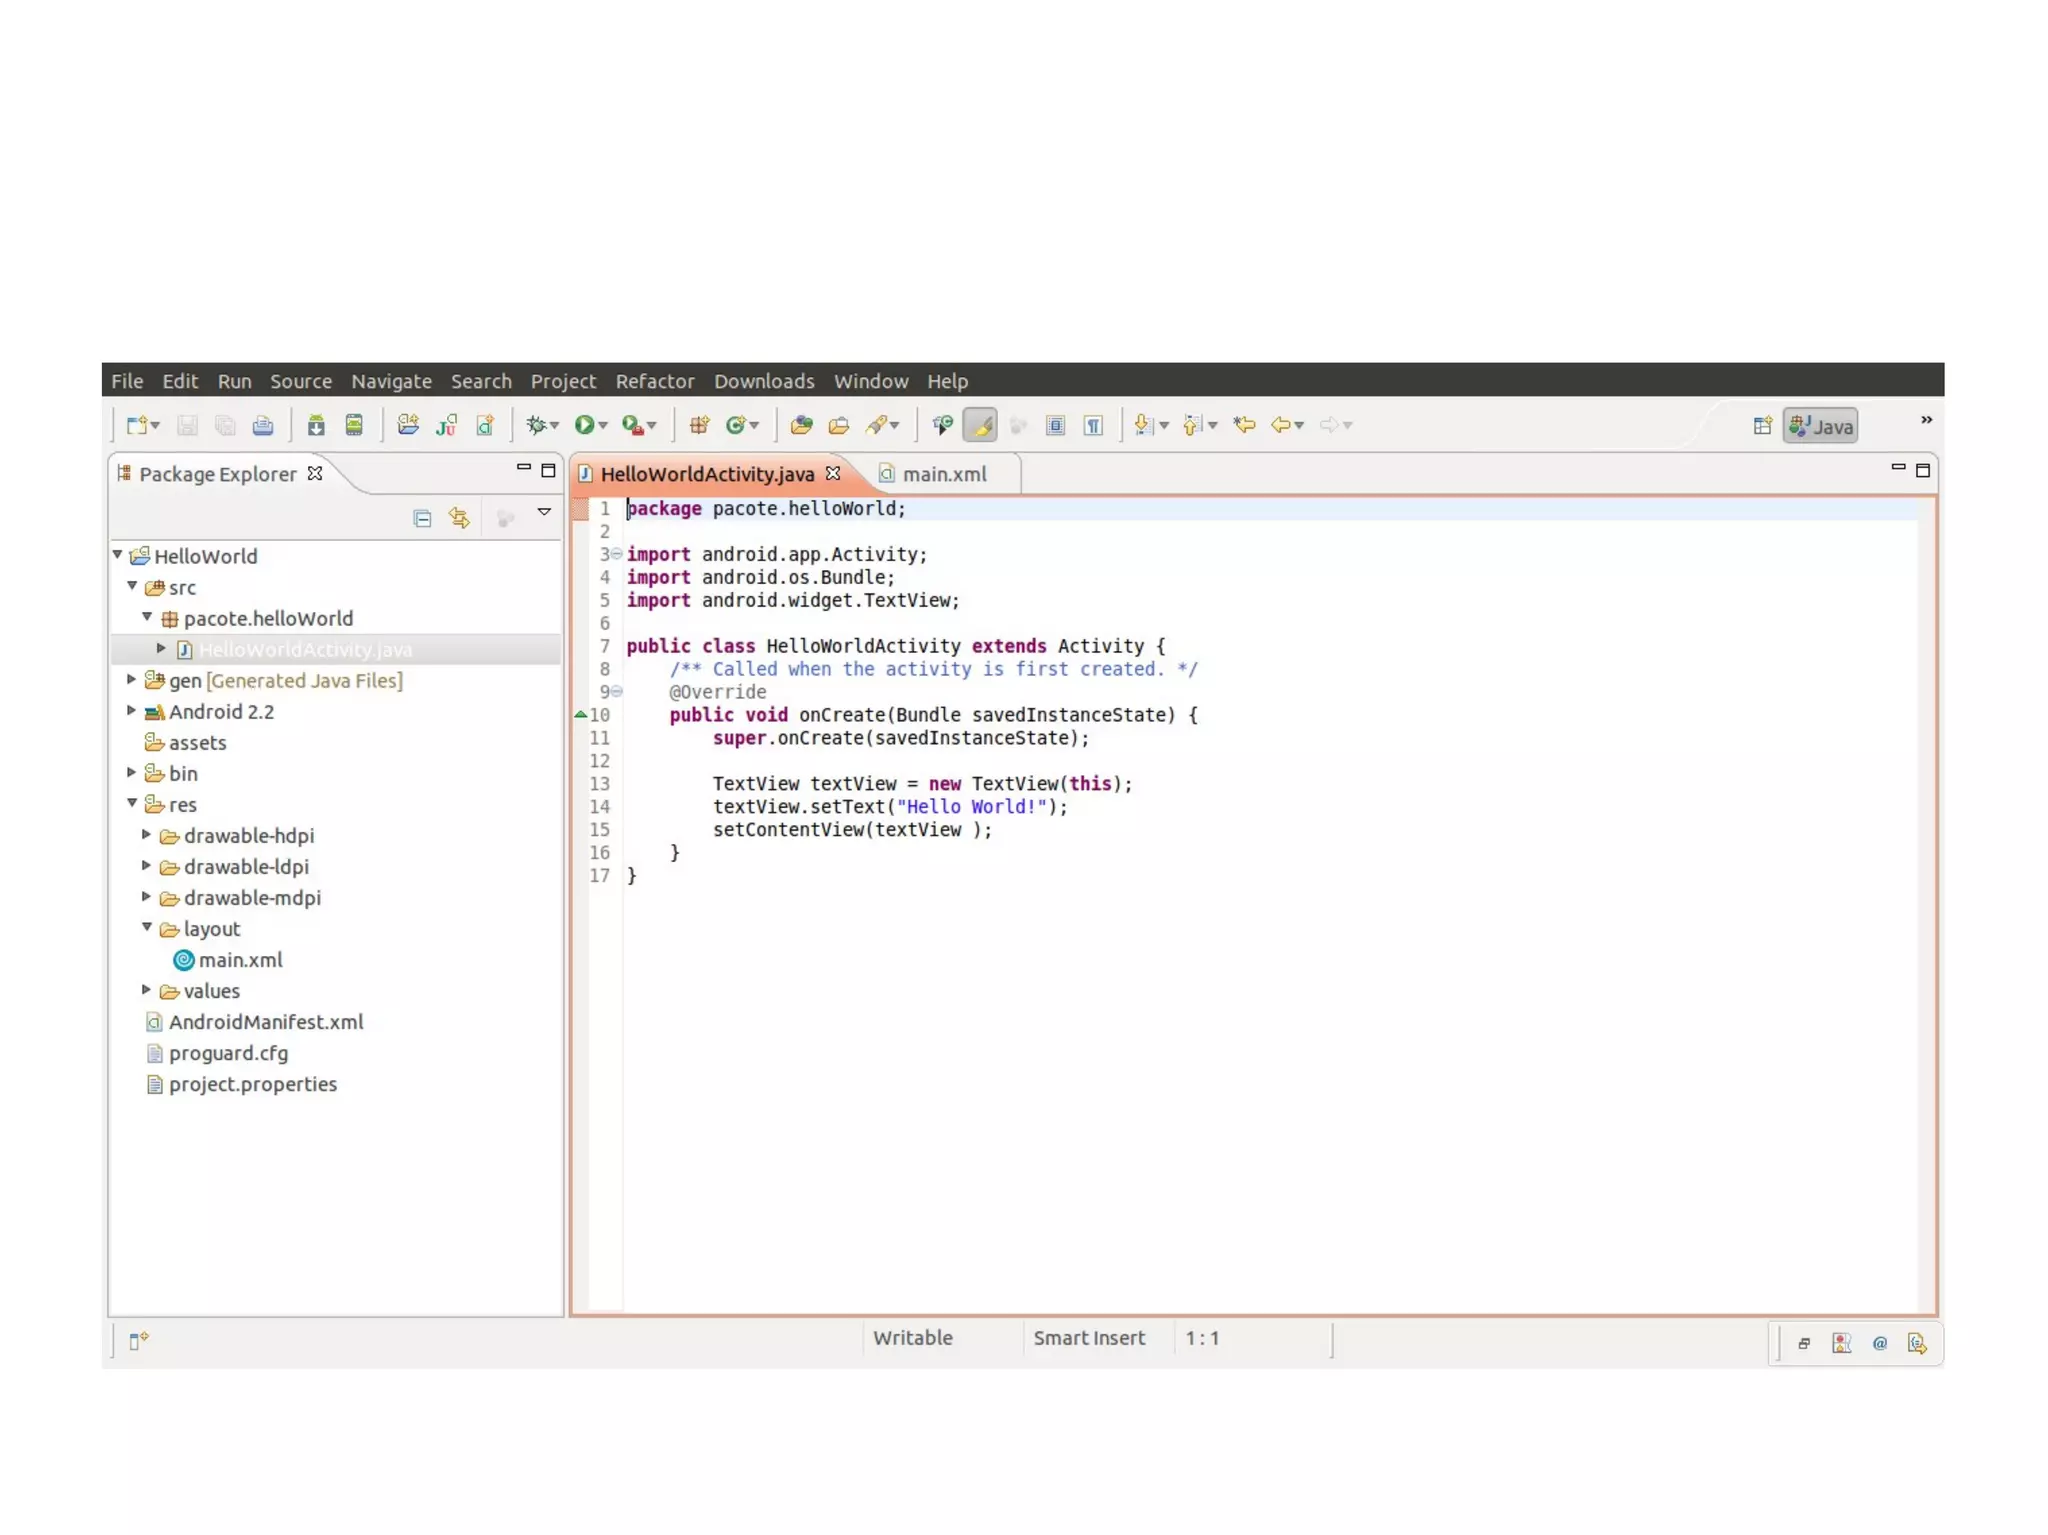Click the Open Perspective icon
2048x1535 pixels.
[x=1762, y=426]
